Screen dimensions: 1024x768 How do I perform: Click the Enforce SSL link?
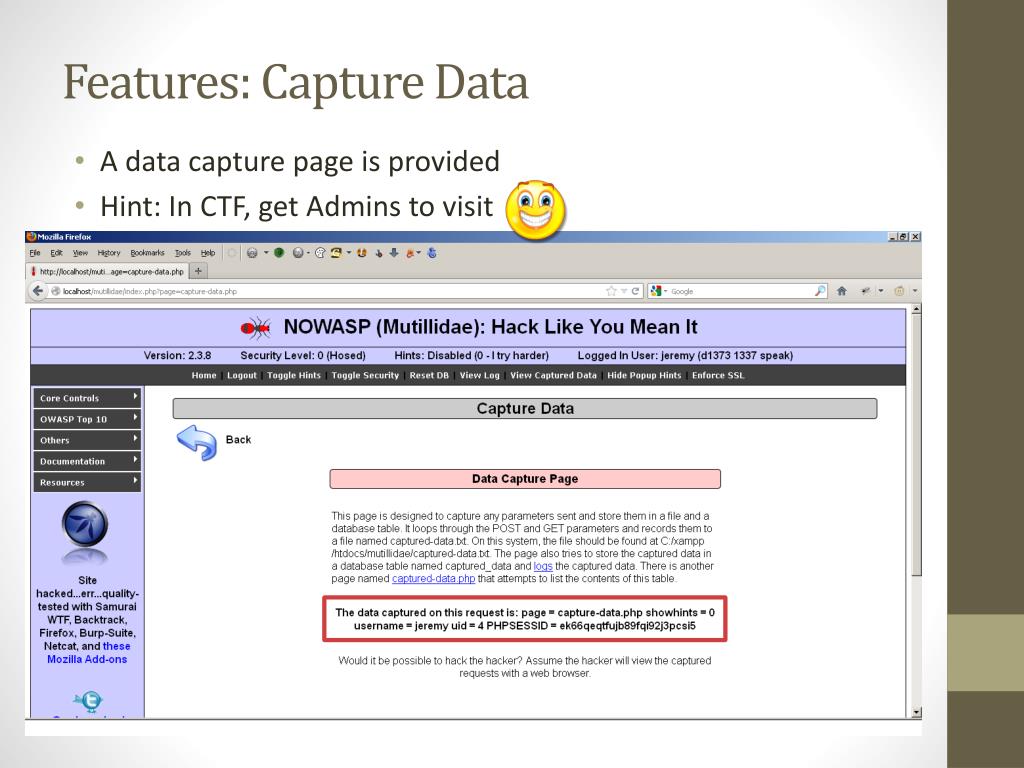(x=718, y=376)
